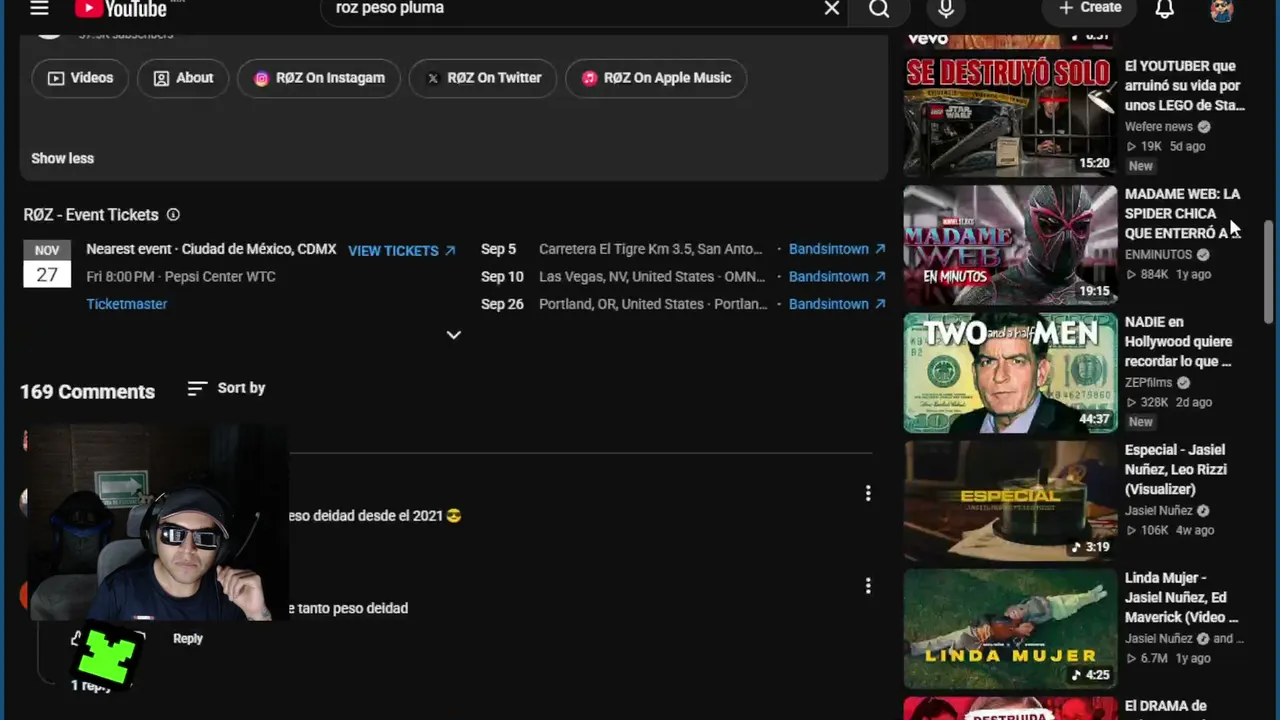Open the Linda Mujer video thumbnail
This screenshot has width=1280, height=720.
1010,628
